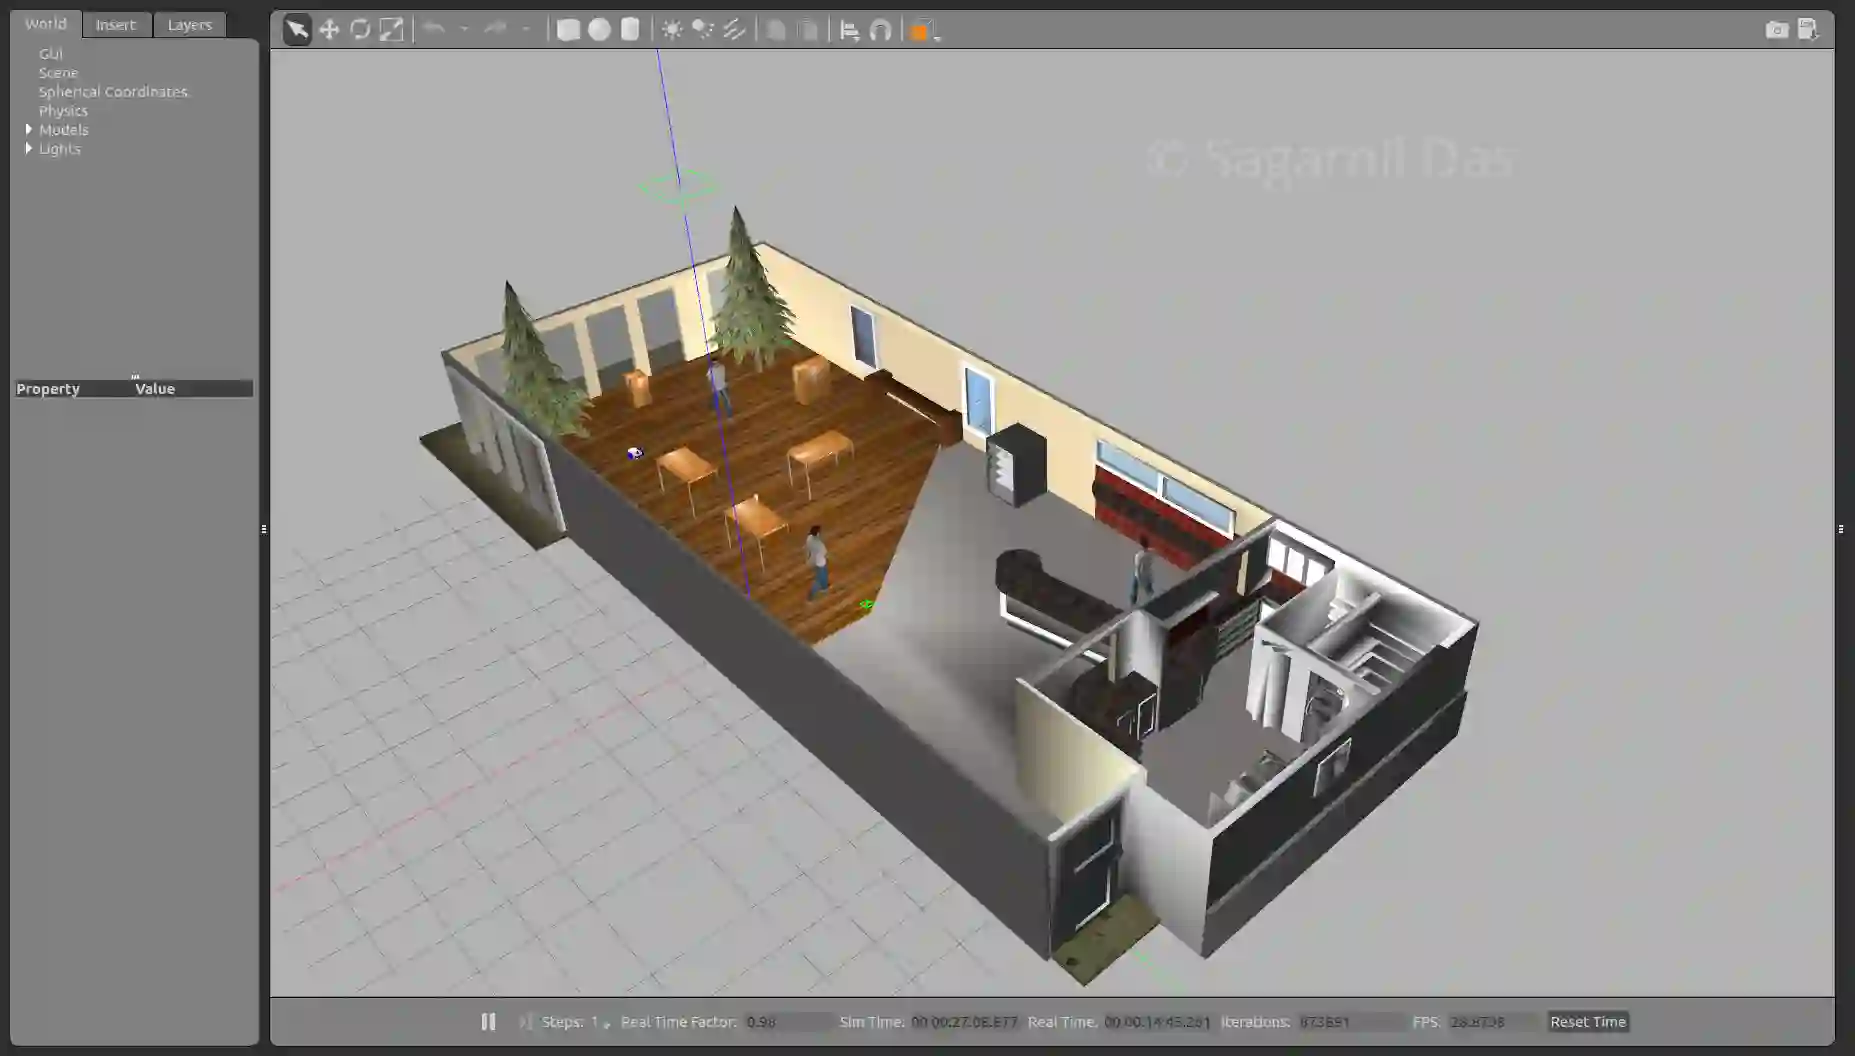Expand the Lights tree item
Viewport: 1855px width, 1056px height.
tap(29, 148)
